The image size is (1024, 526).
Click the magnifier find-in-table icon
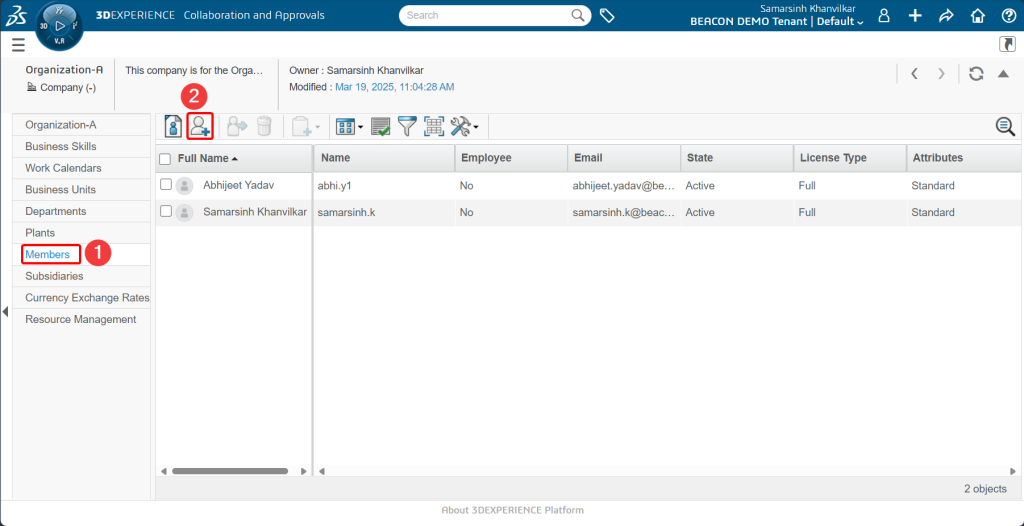1004,126
